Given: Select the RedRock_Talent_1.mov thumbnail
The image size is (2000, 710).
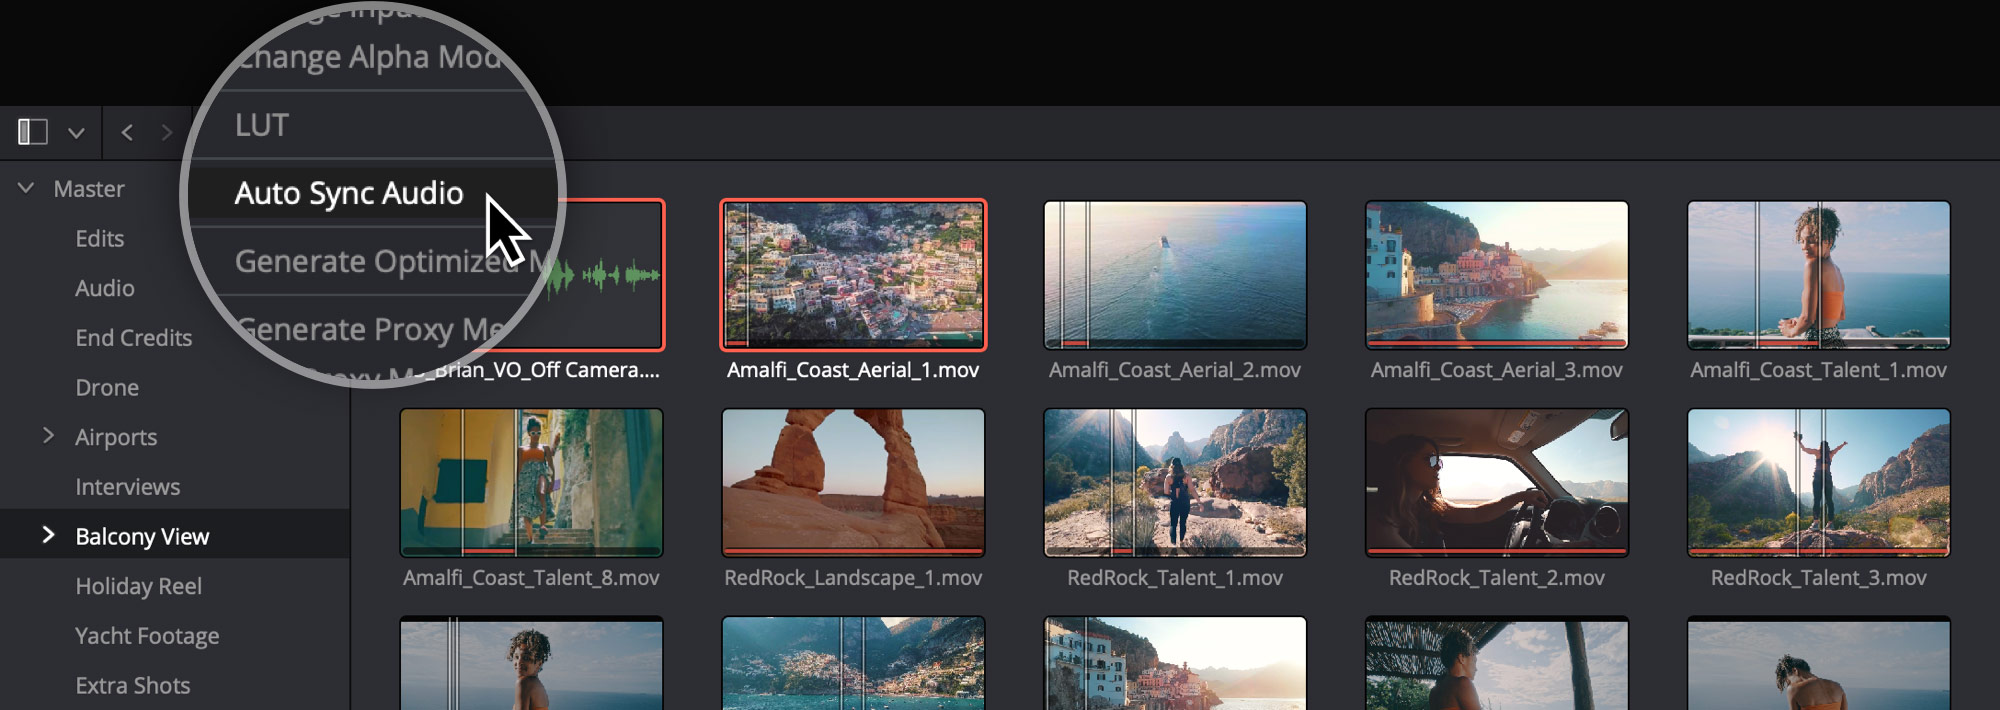Looking at the screenshot, I should pos(1175,483).
